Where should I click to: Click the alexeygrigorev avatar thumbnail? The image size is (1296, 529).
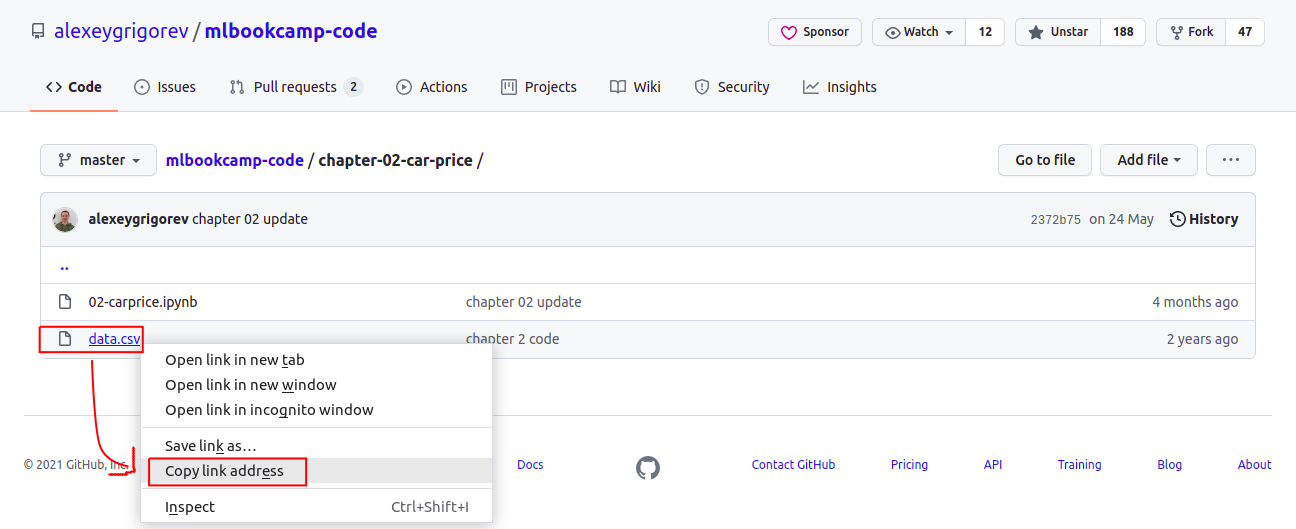[65, 219]
